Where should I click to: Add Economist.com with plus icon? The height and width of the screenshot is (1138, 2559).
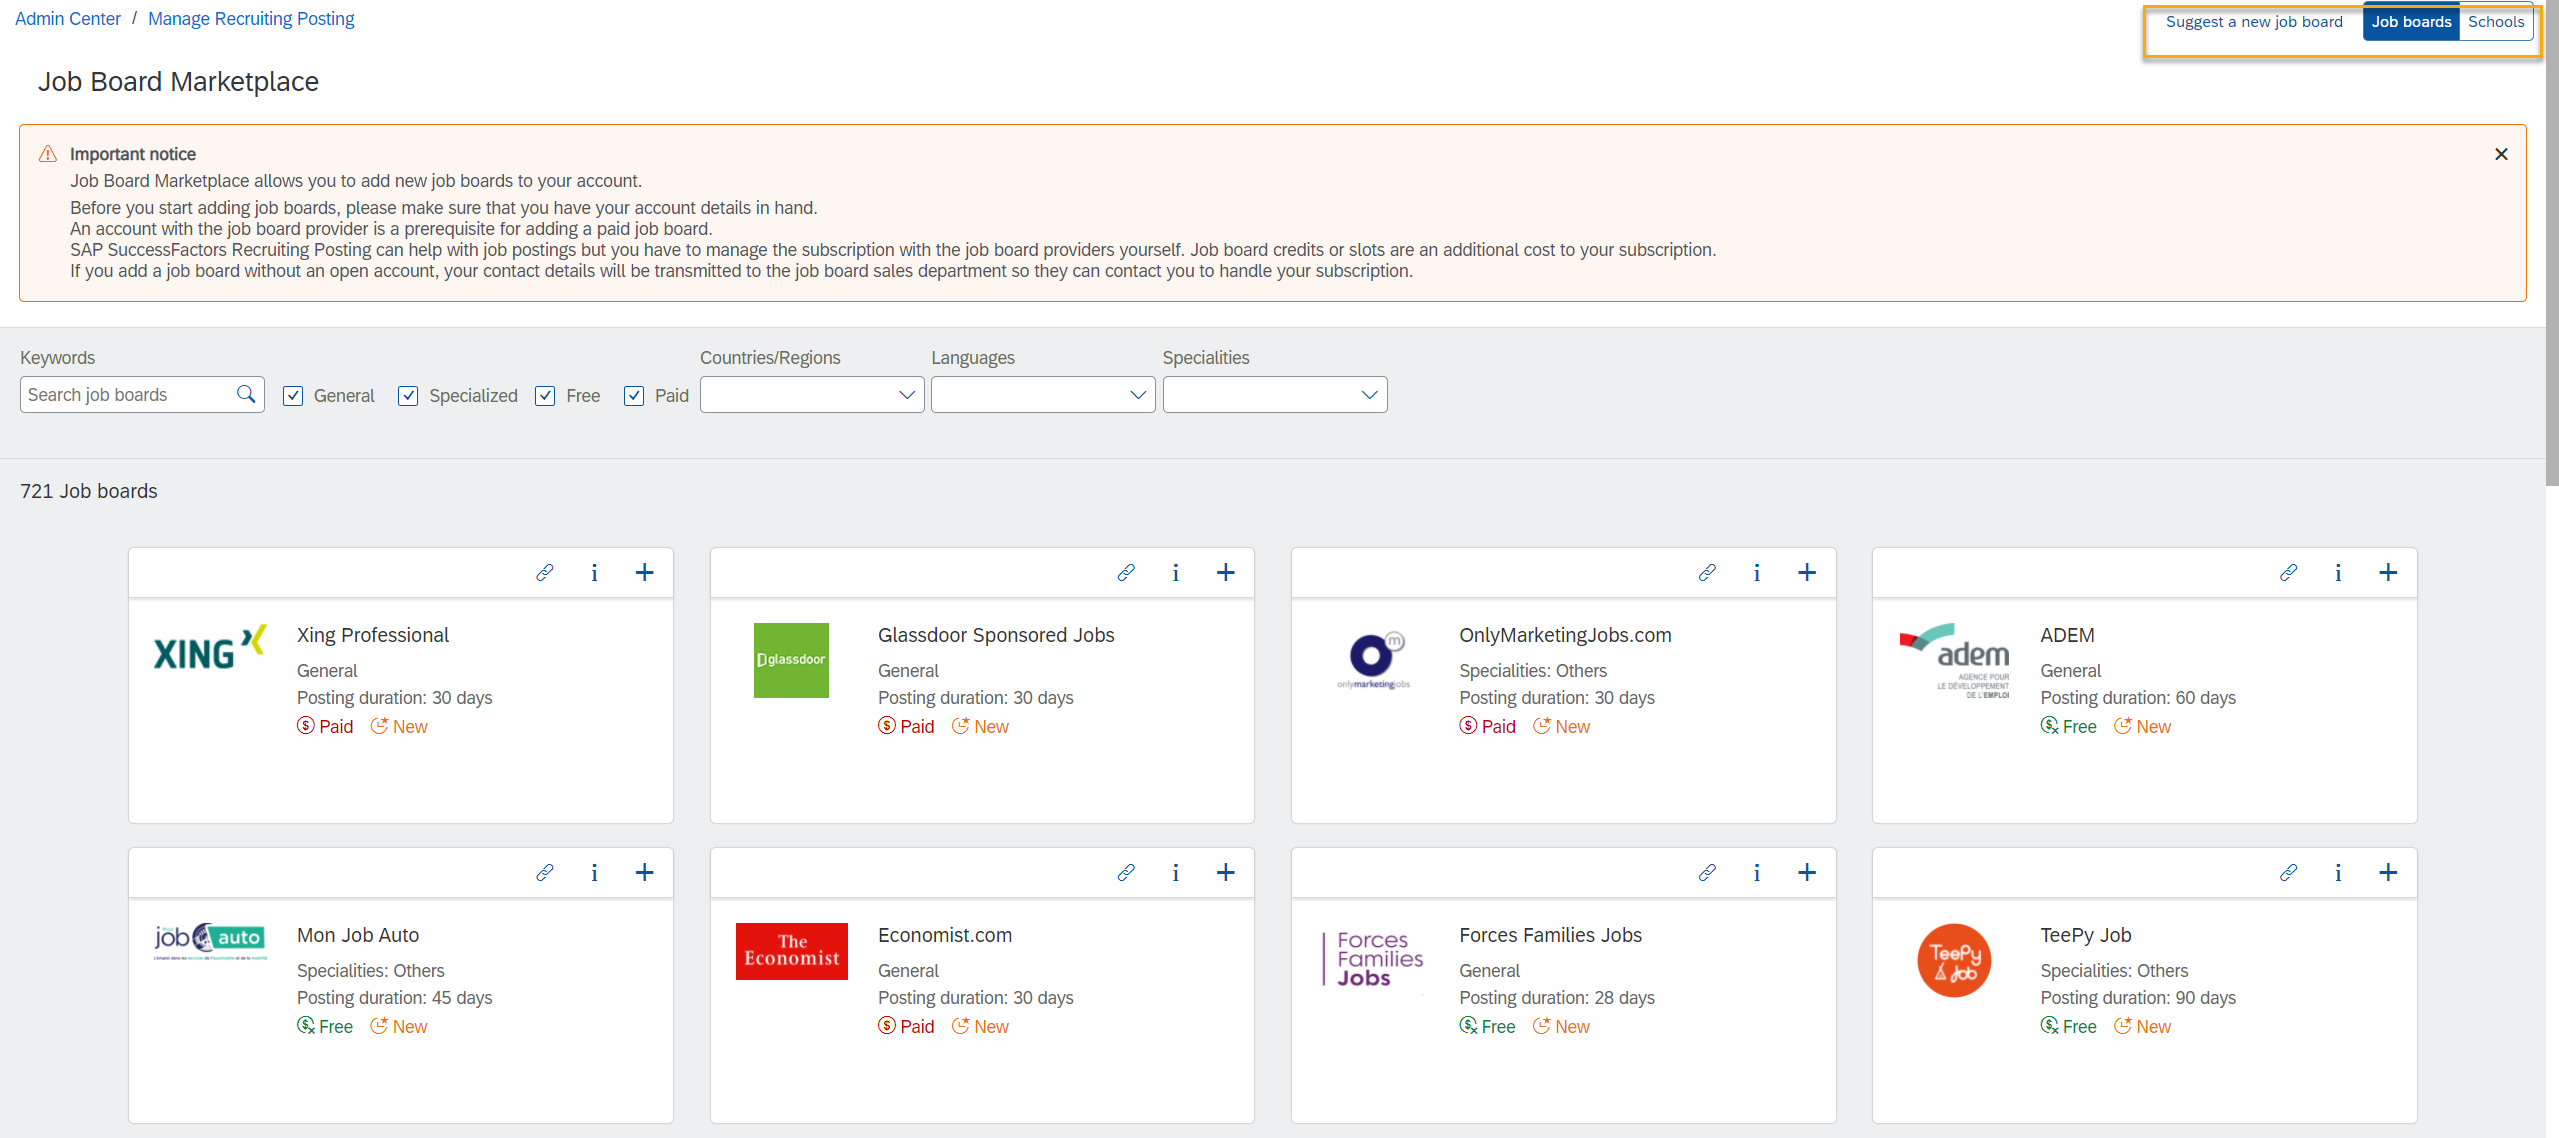[x=1225, y=873]
